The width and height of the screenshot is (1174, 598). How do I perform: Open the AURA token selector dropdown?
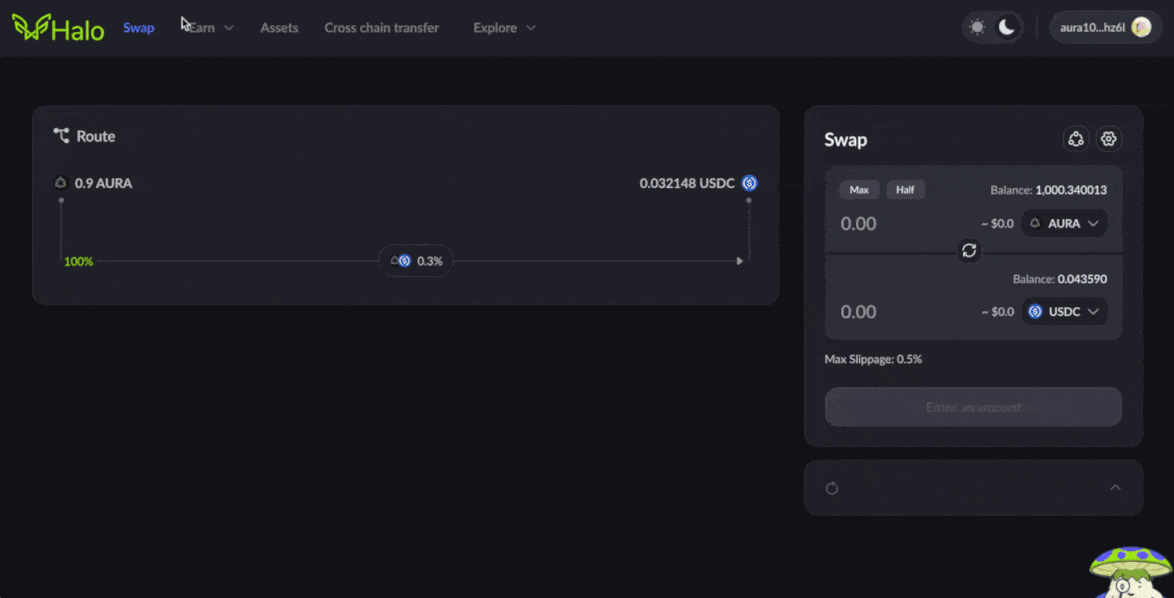point(1064,223)
